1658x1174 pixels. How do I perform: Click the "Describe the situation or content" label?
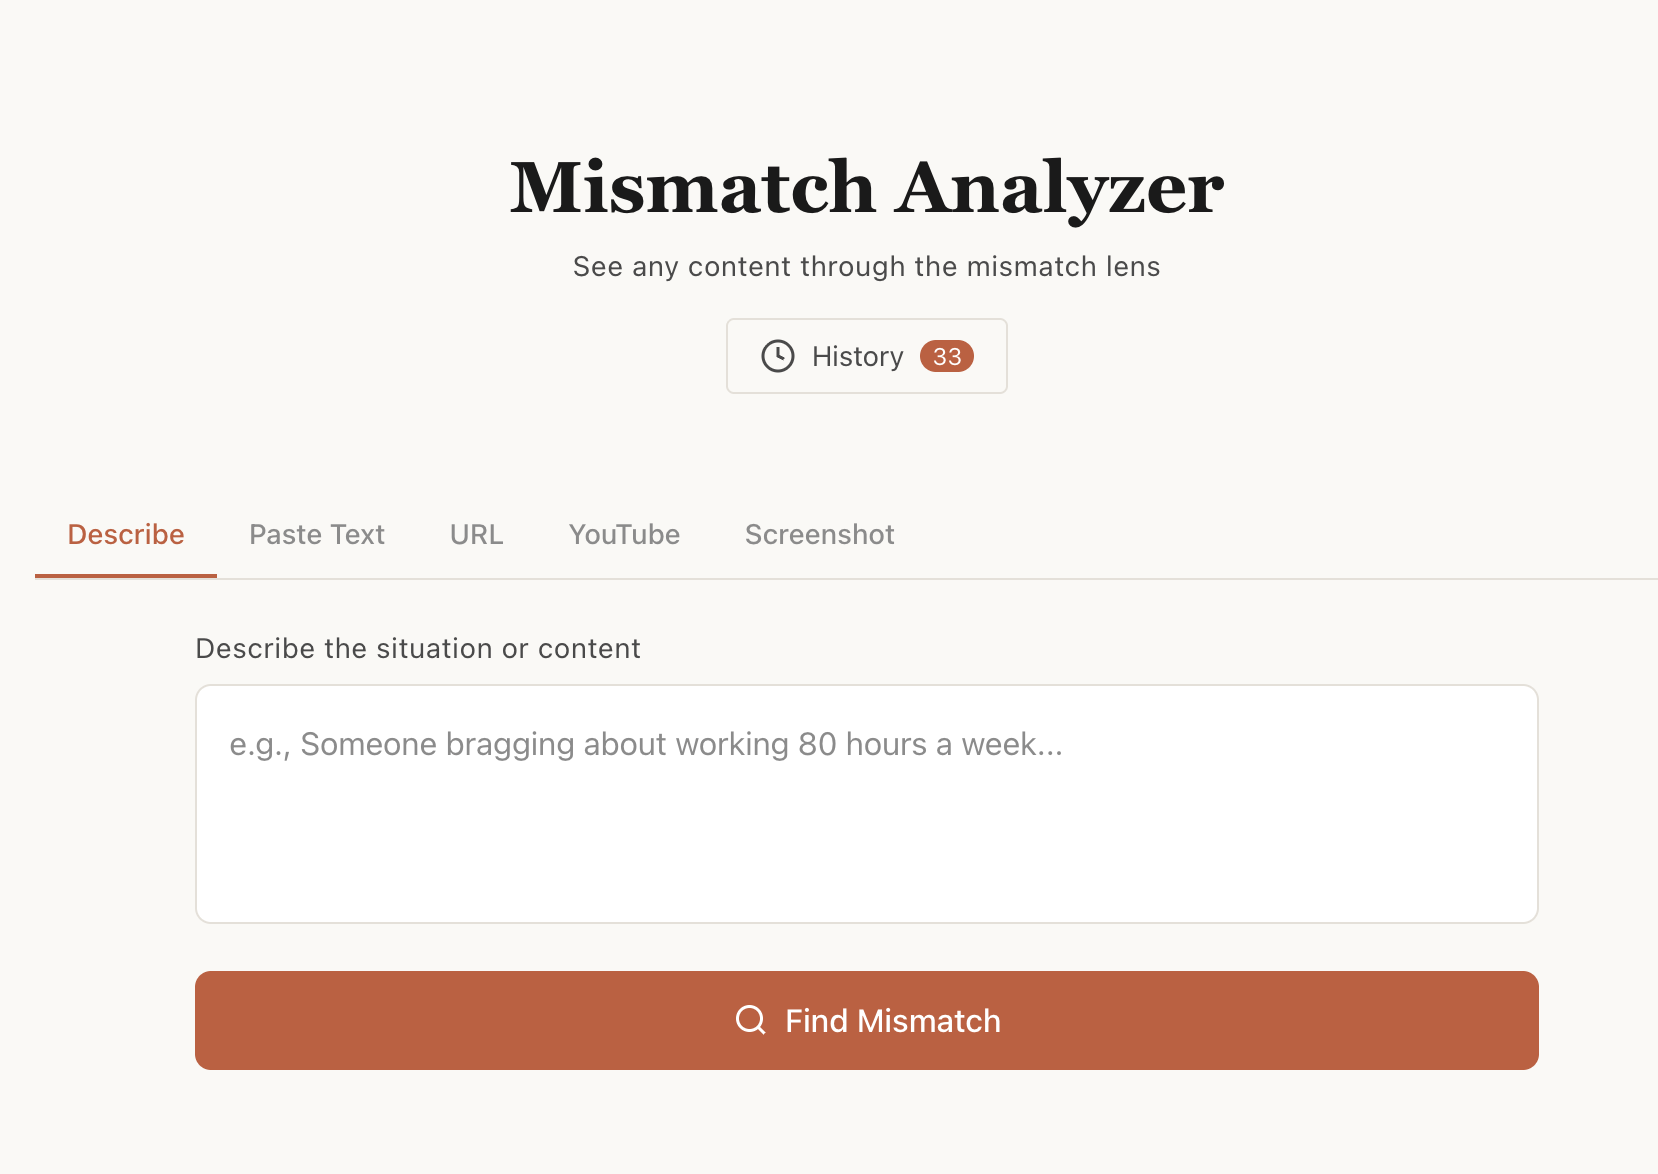[418, 649]
